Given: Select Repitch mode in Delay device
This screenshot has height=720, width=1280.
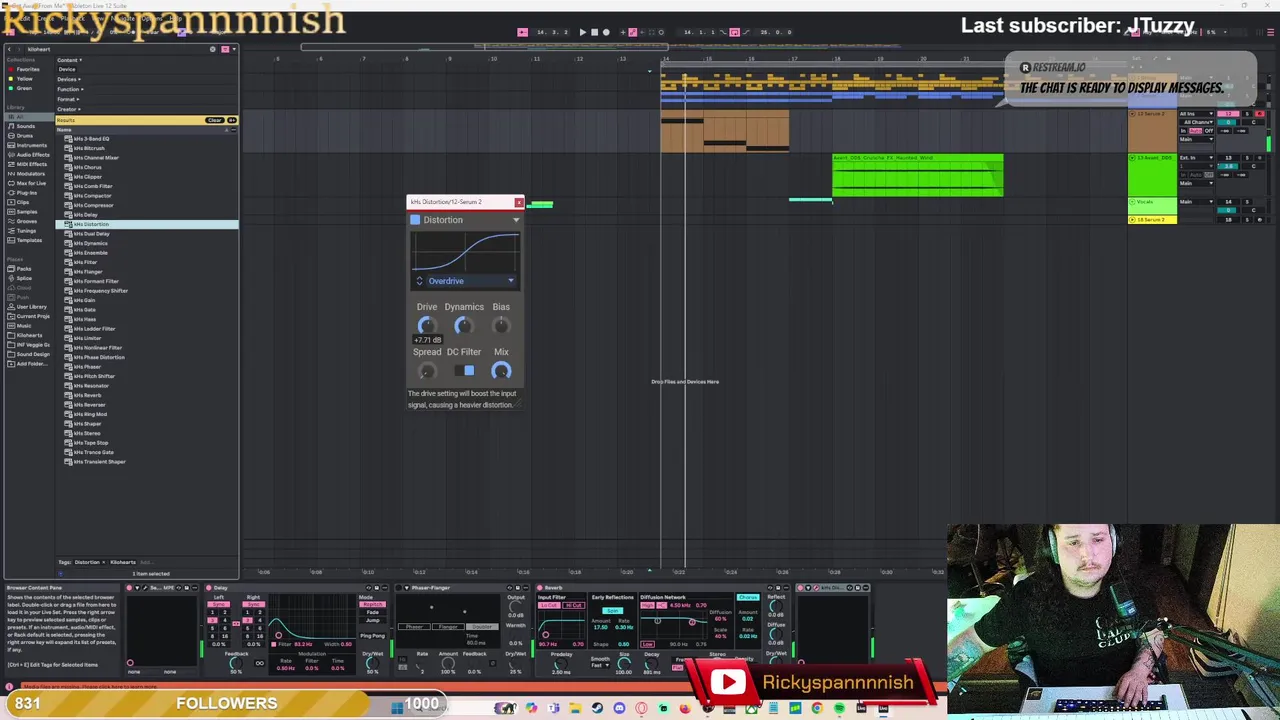Looking at the screenshot, I should [x=372, y=604].
